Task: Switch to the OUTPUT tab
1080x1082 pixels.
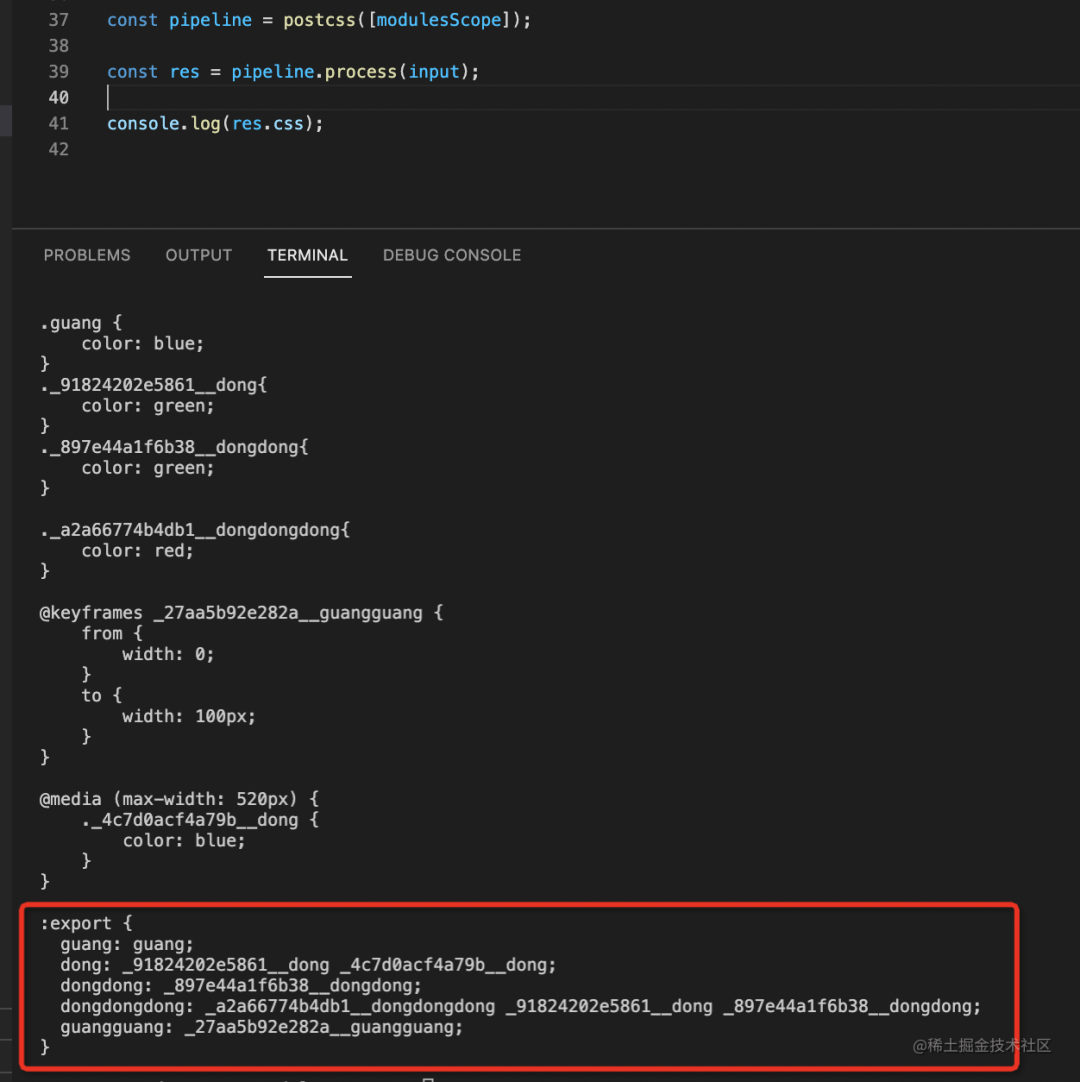Action: point(198,255)
